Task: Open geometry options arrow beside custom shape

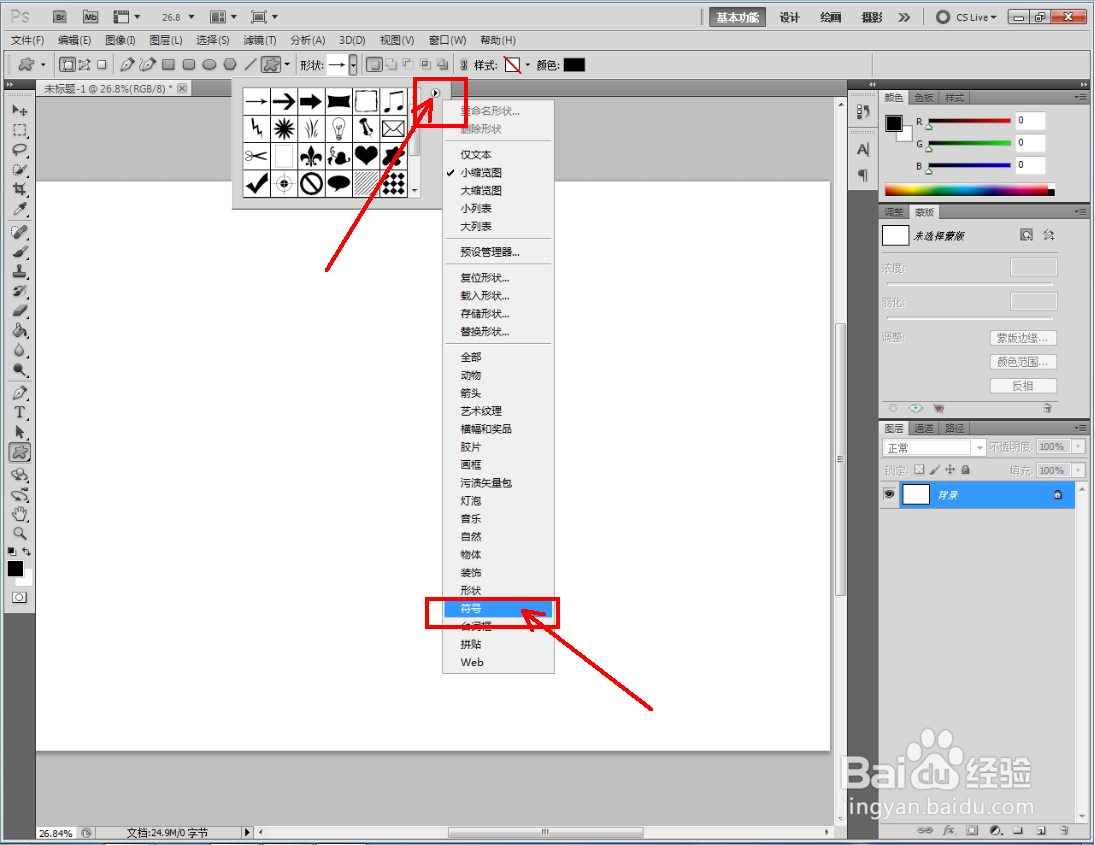Action: click(x=287, y=65)
